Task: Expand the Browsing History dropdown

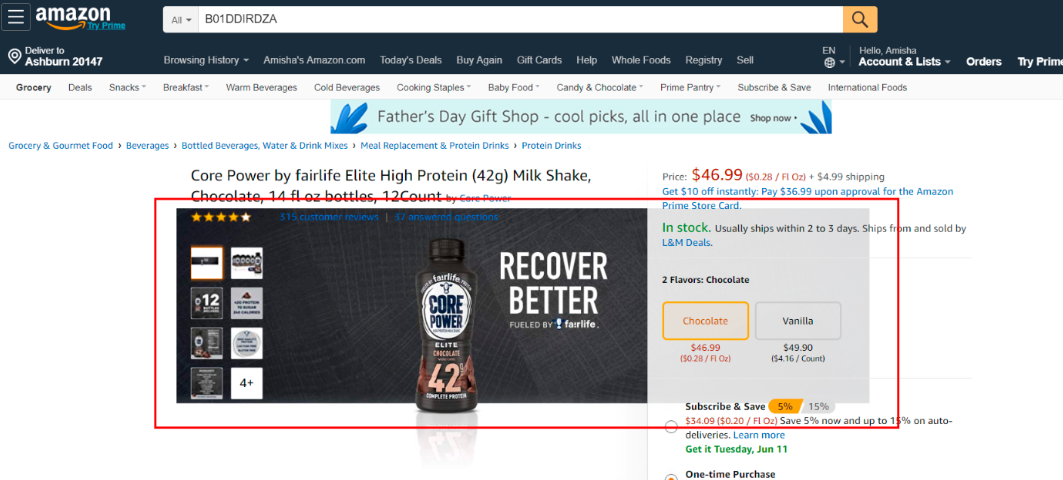Action: pos(206,60)
